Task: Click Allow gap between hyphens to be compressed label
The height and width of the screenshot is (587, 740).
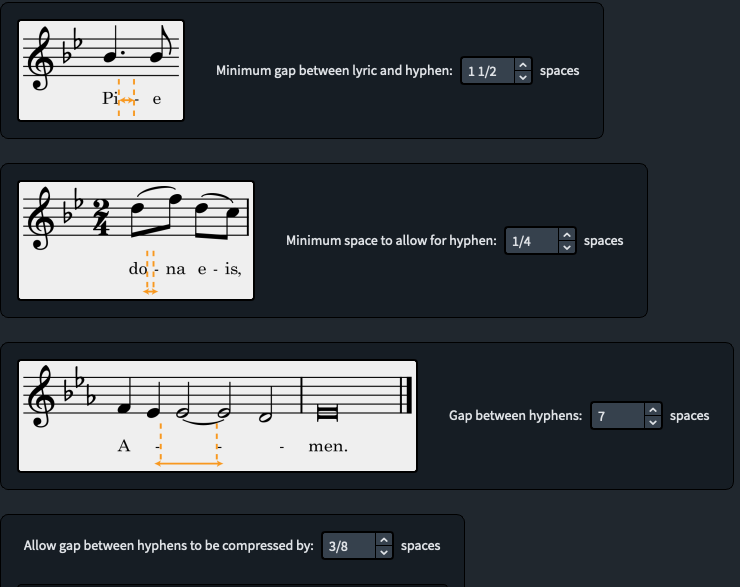Action: [x=168, y=546]
